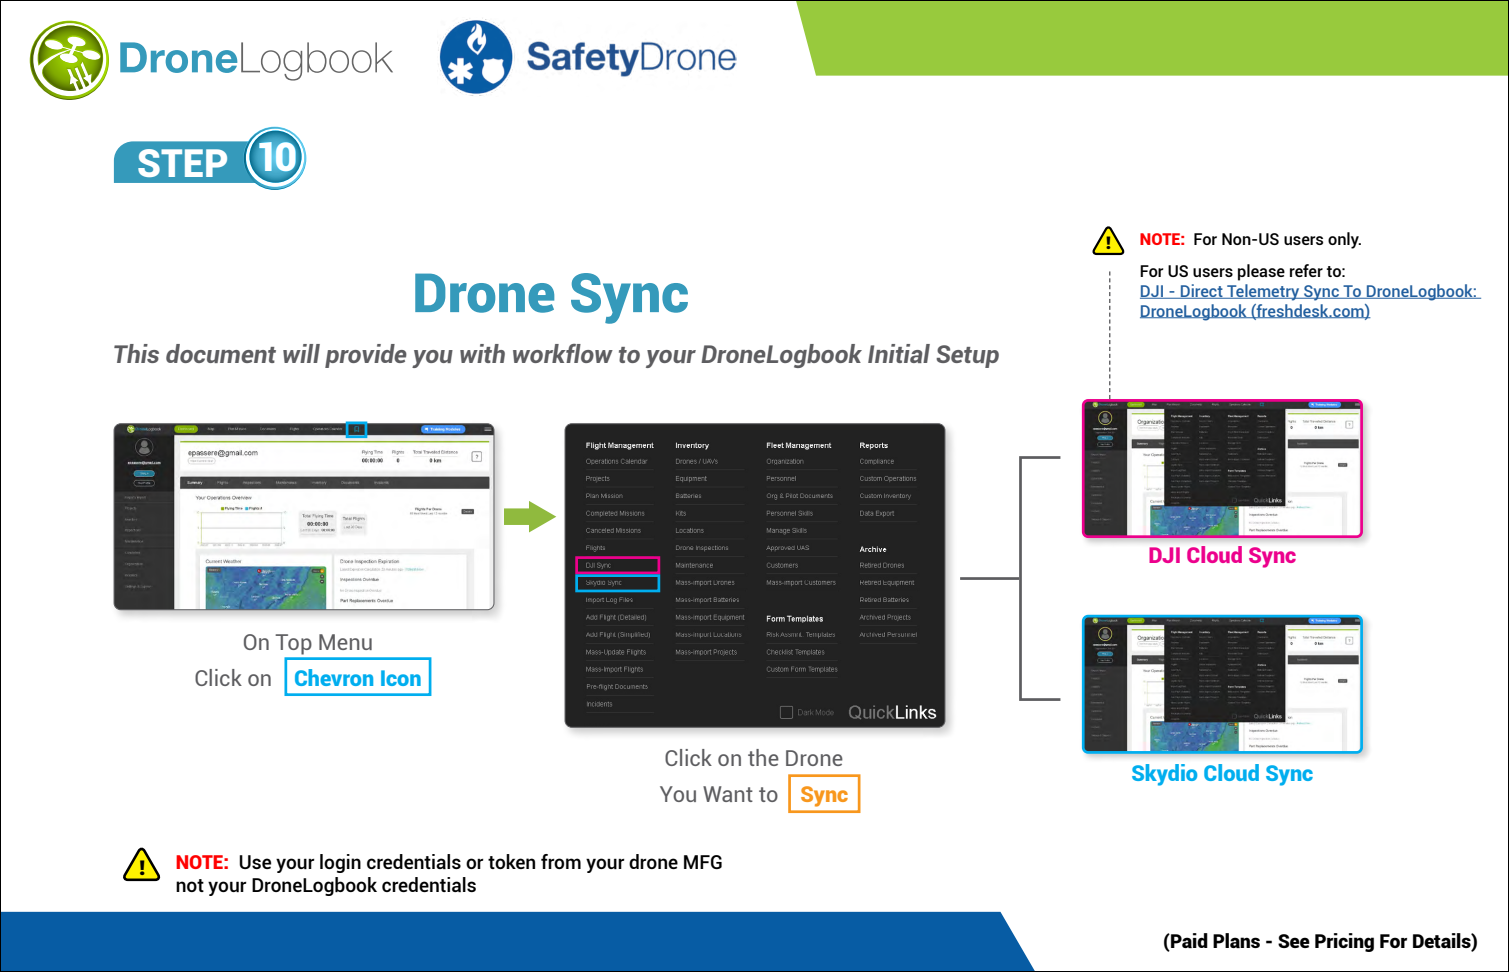
Task: Choose Add Flight (Detailed)
Action: pos(616,617)
